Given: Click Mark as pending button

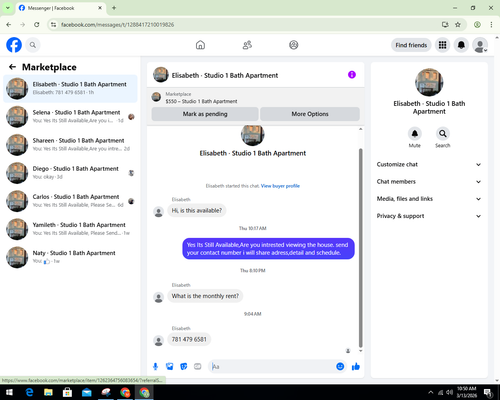Looking at the screenshot, I should pos(205,114).
